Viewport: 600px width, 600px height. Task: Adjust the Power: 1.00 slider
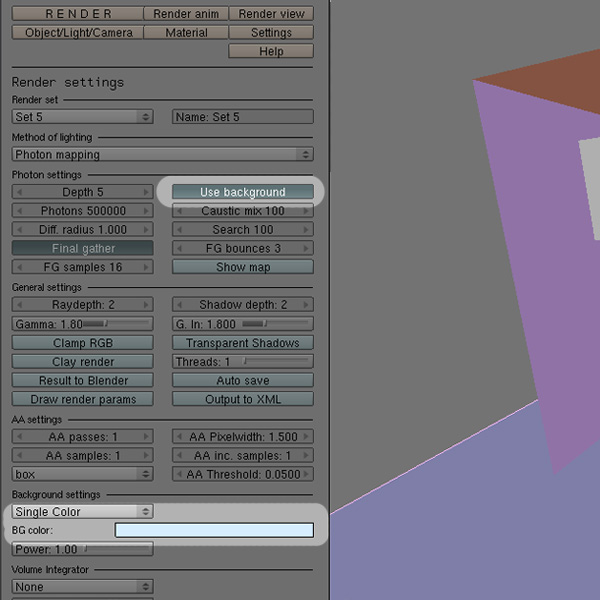click(83, 549)
